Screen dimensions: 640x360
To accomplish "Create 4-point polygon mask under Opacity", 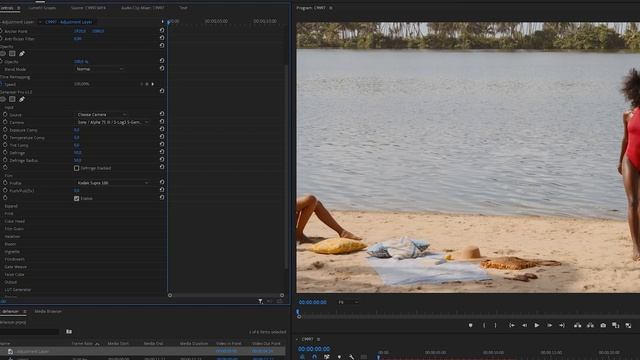I will coord(12,53).
